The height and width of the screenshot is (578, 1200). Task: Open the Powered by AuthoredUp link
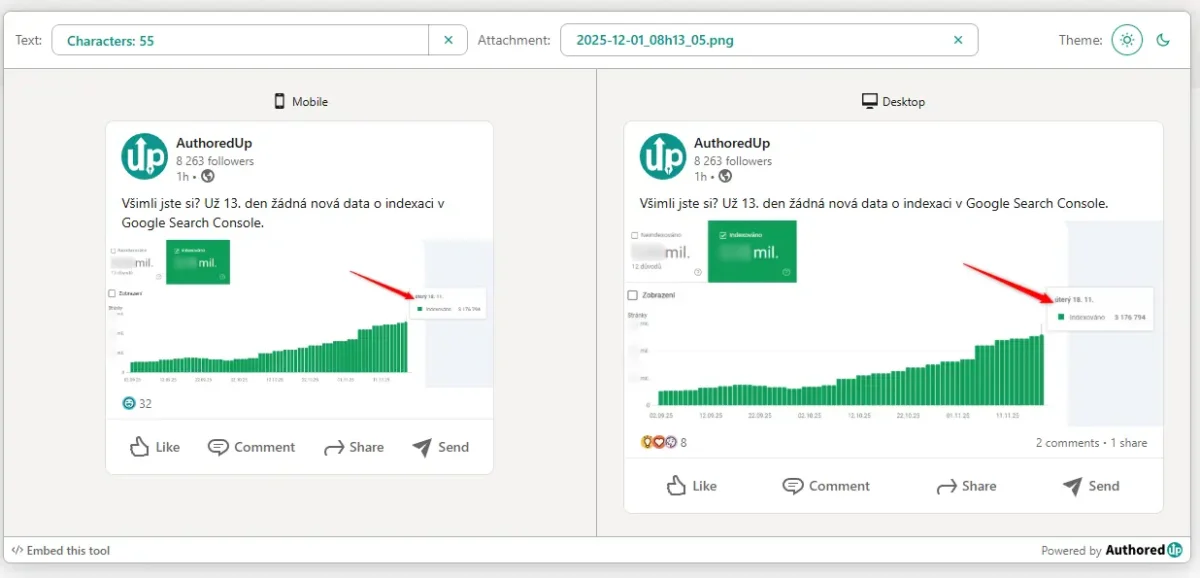1111,550
